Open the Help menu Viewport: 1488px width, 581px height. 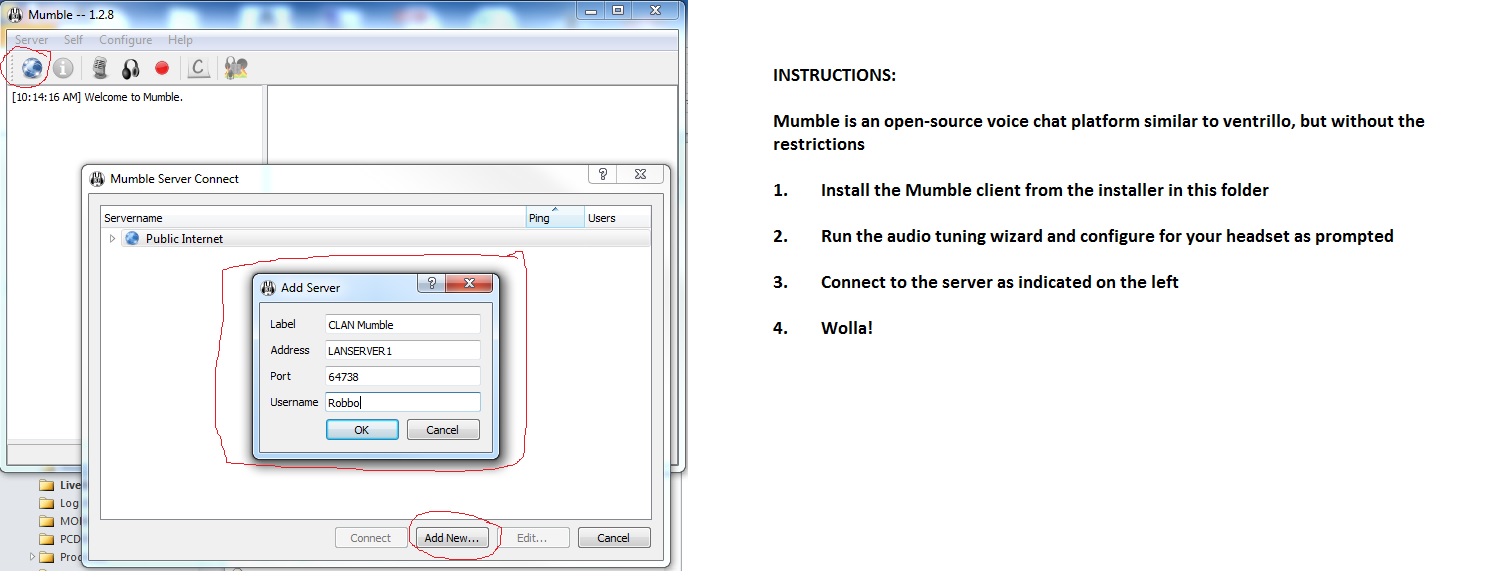pyautogui.click(x=180, y=40)
